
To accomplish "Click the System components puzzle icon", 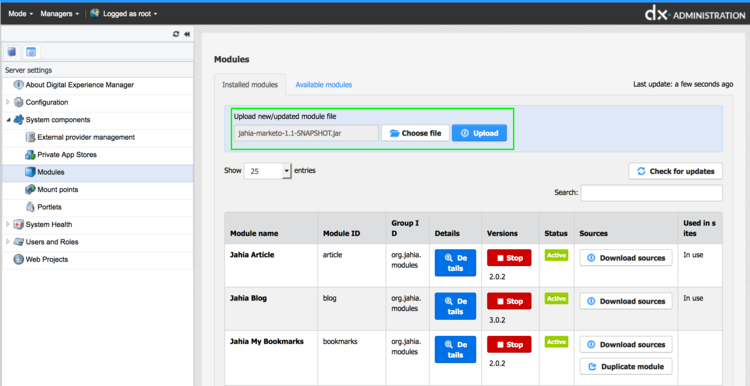I will point(19,120).
